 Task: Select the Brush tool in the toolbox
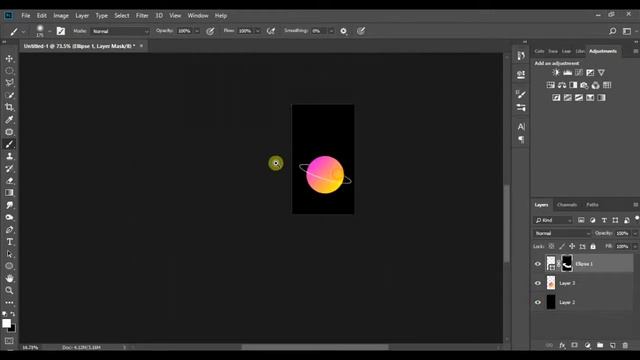(9, 144)
